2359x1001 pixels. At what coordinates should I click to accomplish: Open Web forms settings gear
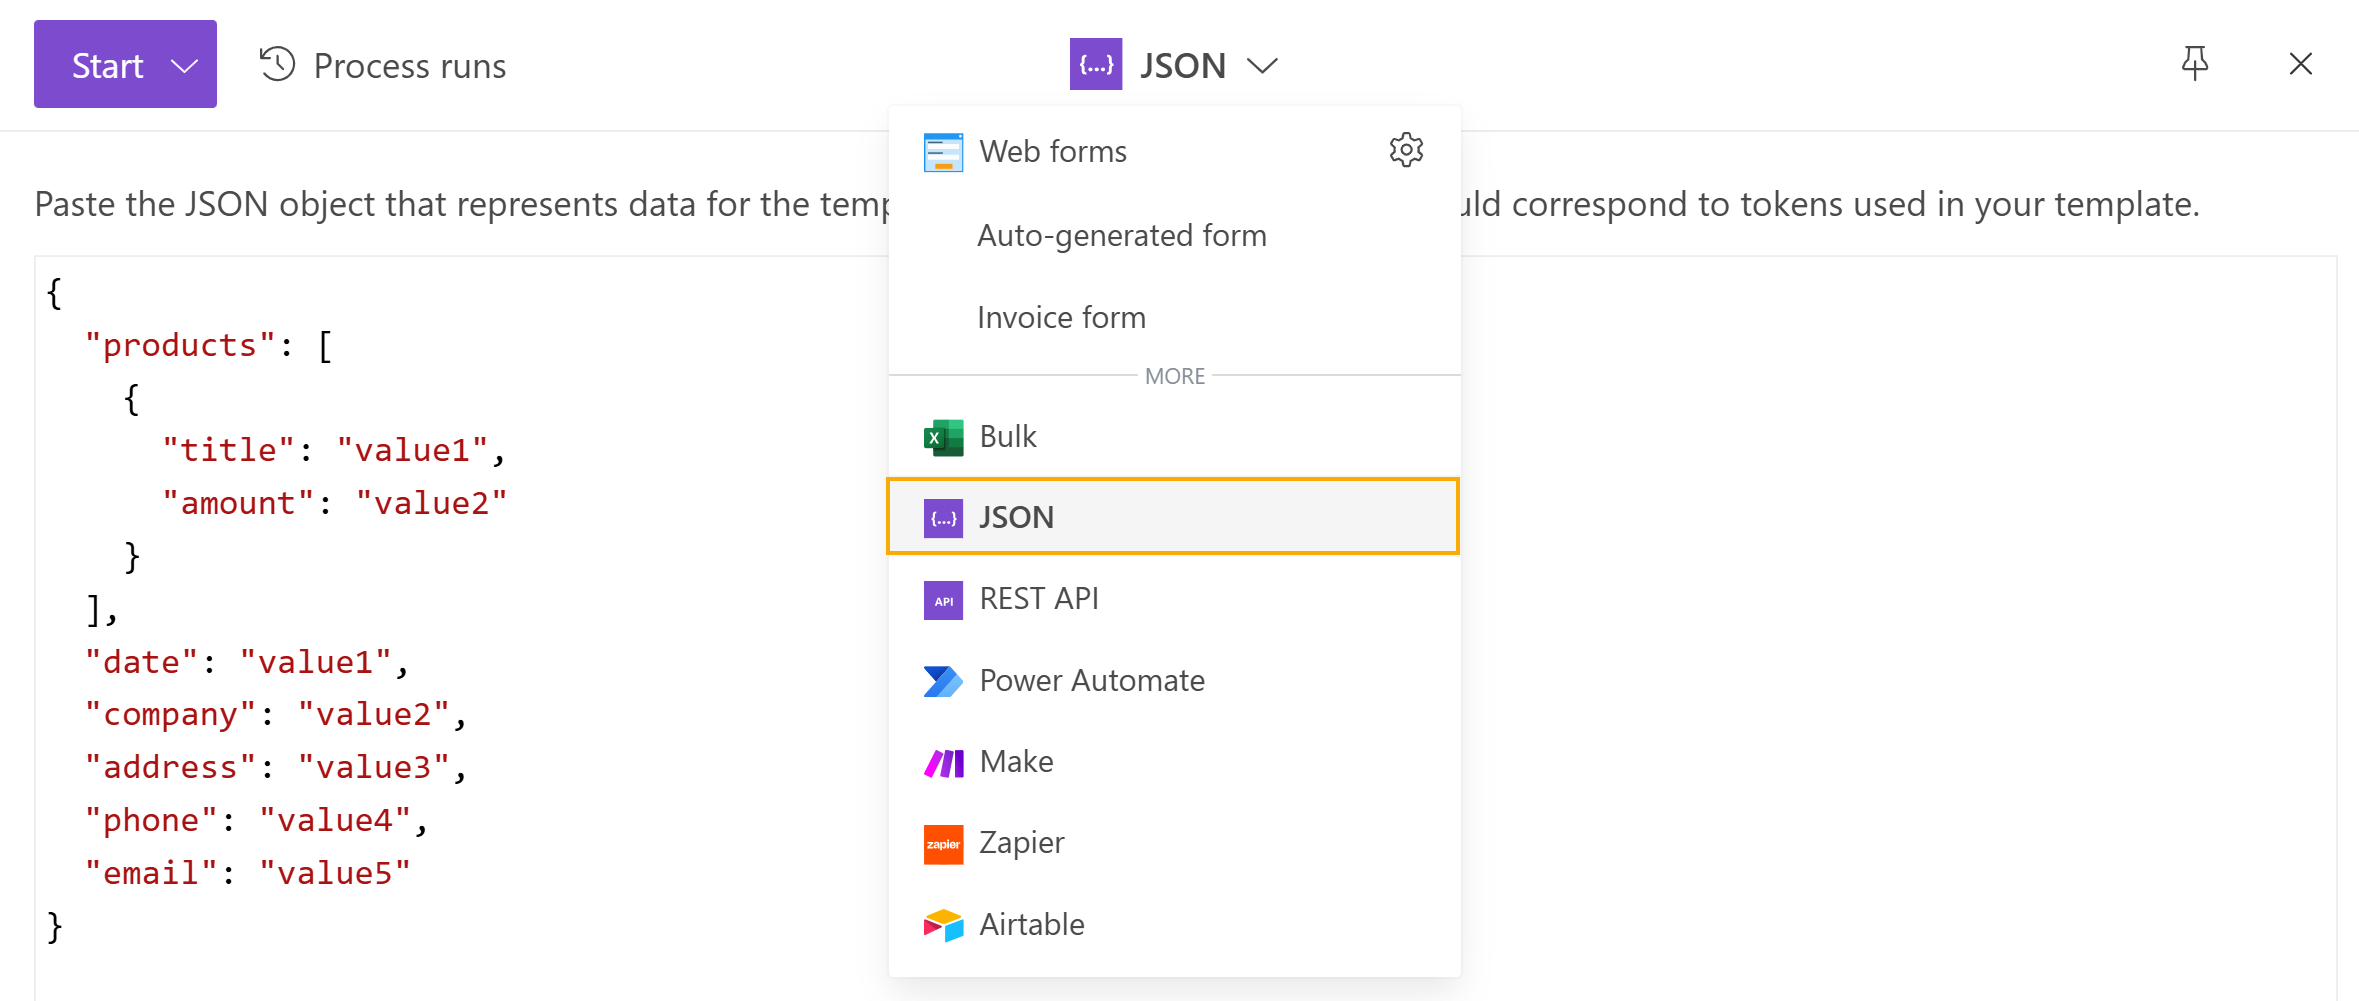1406,150
